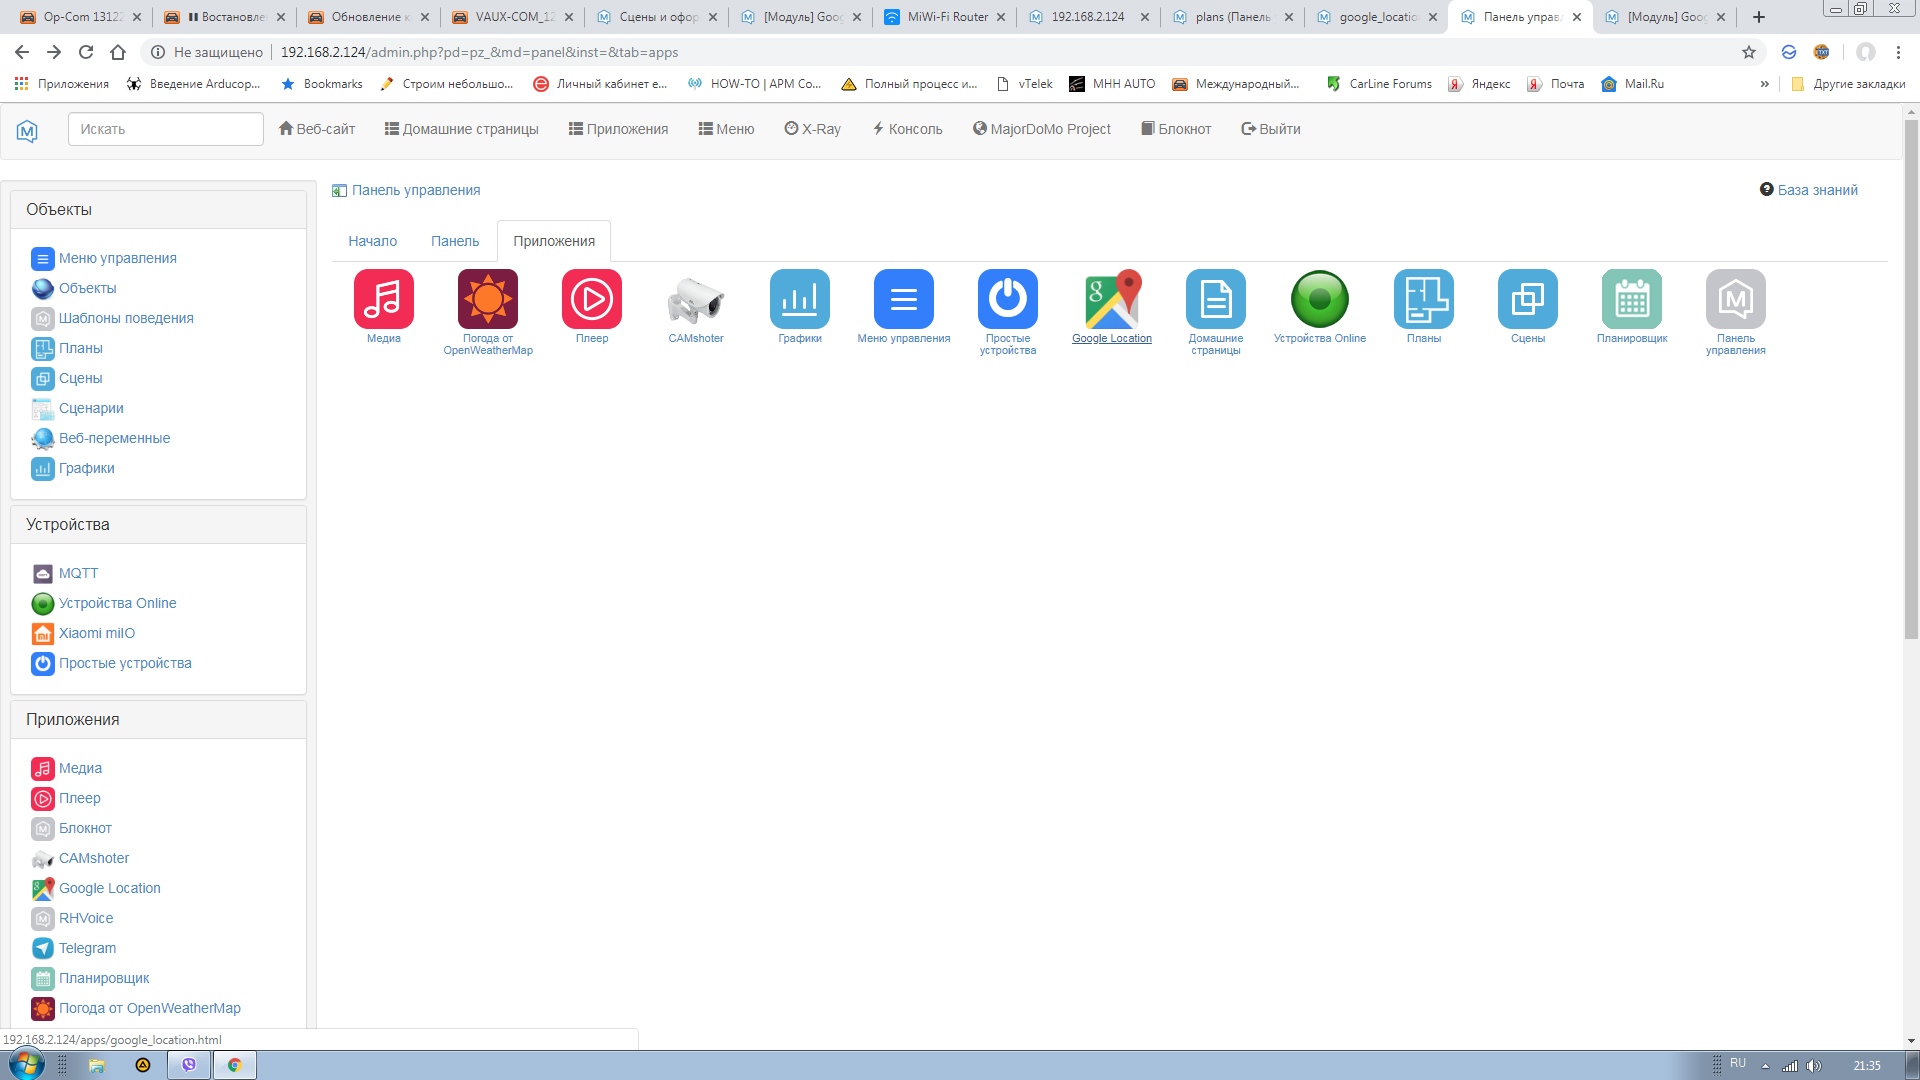Image resolution: width=1920 pixels, height=1080 pixels.
Task: Launch the CAMshoter camera icon
Action: click(695, 299)
